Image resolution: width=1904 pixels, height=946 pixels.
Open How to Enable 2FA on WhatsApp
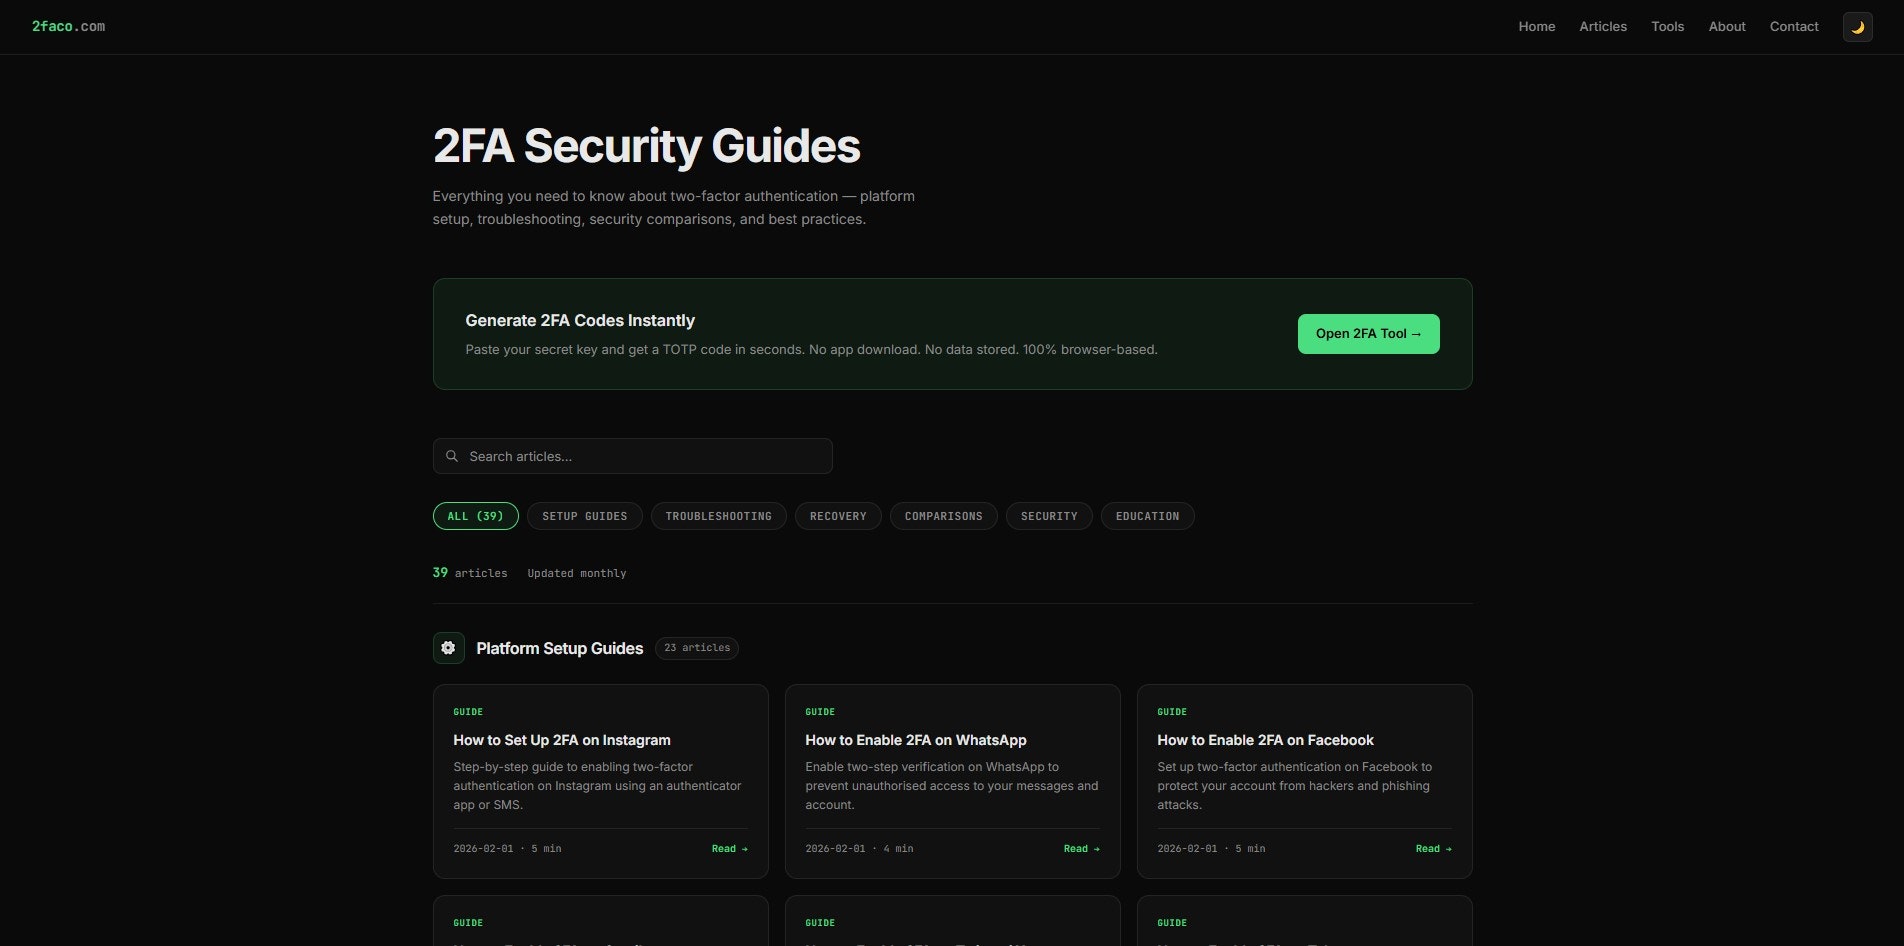click(x=916, y=740)
